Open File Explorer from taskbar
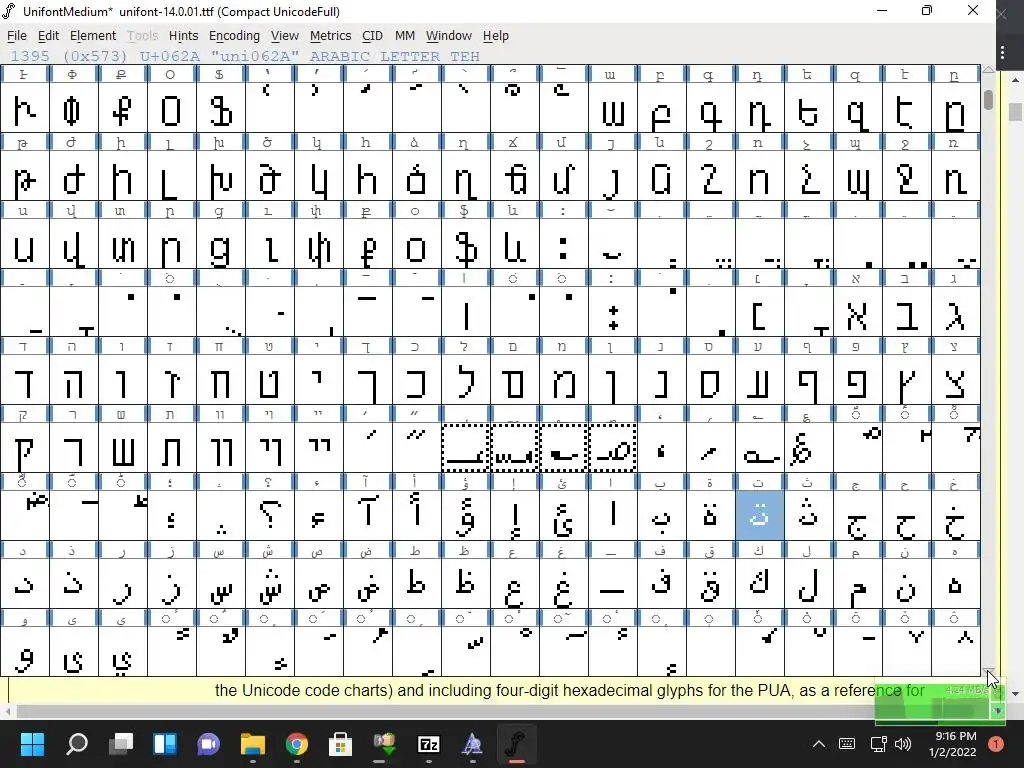Image resolution: width=1024 pixels, height=768 pixels. (253, 744)
